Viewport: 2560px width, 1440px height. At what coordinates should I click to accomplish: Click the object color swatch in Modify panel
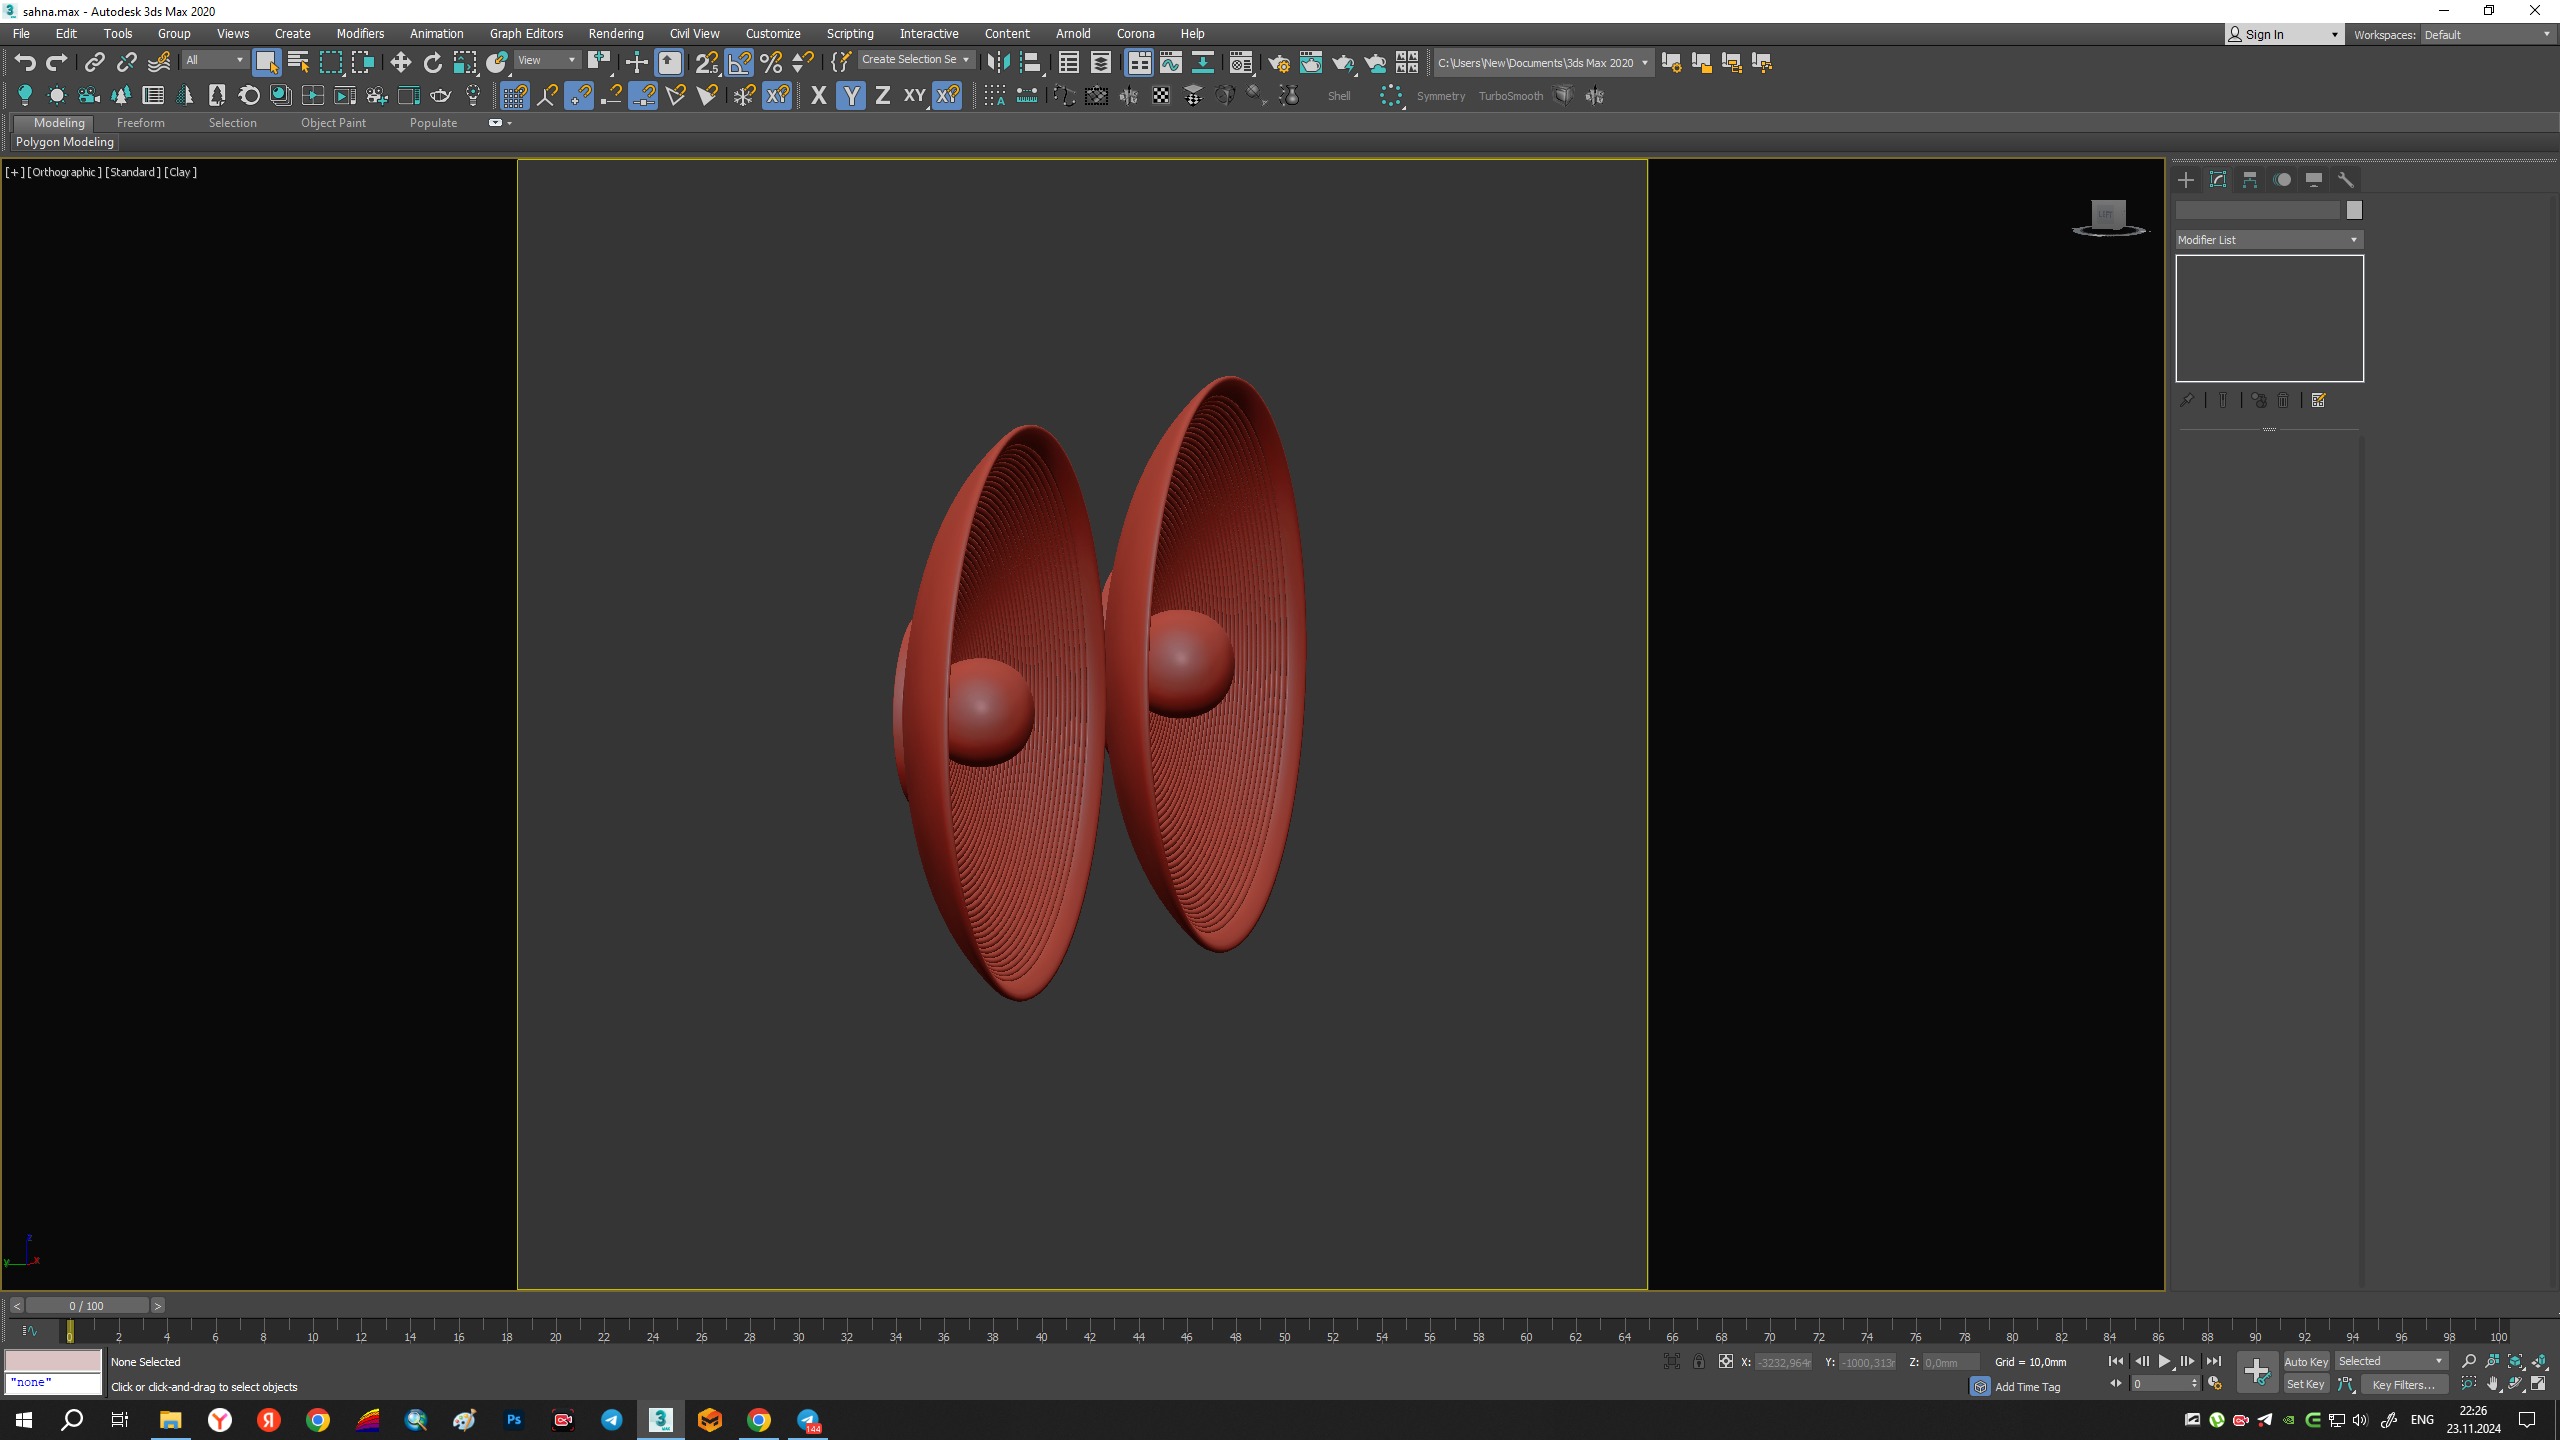pyautogui.click(x=2354, y=210)
